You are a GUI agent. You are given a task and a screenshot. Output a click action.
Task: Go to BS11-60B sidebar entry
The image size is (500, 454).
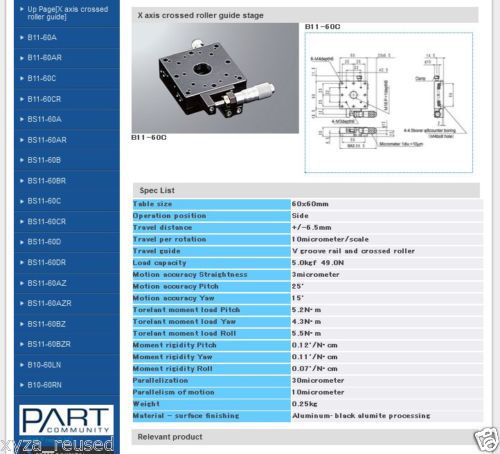(x=44, y=160)
